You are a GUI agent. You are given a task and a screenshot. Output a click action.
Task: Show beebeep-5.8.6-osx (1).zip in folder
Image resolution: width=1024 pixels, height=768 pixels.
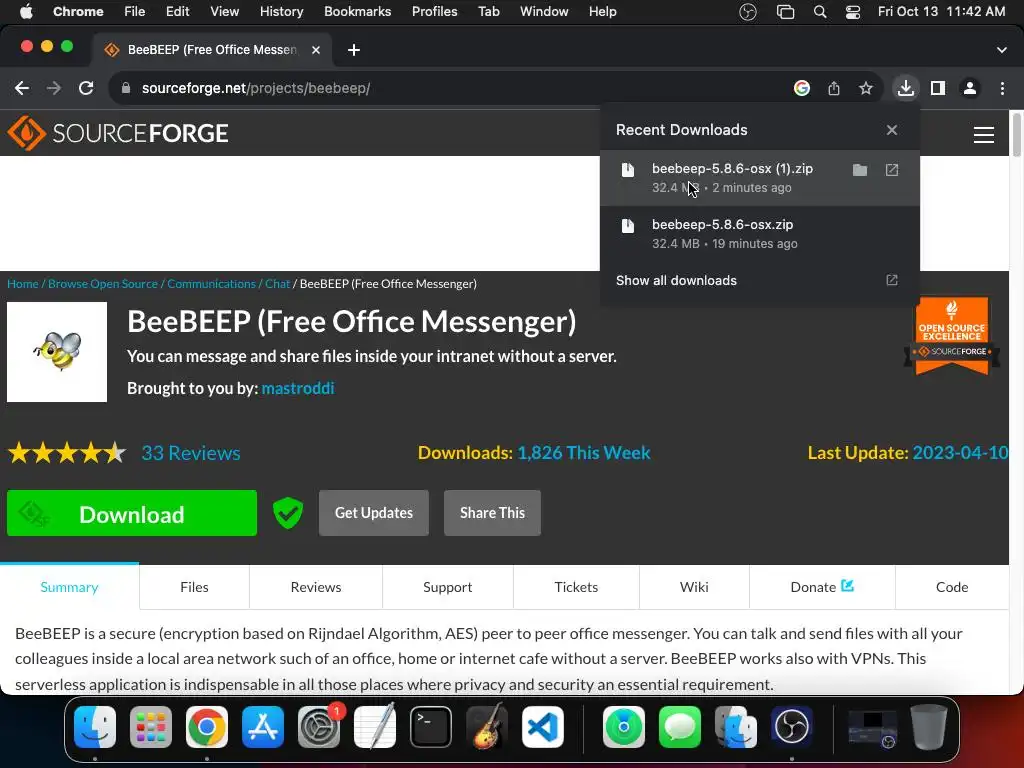pyautogui.click(x=860, y=170)
